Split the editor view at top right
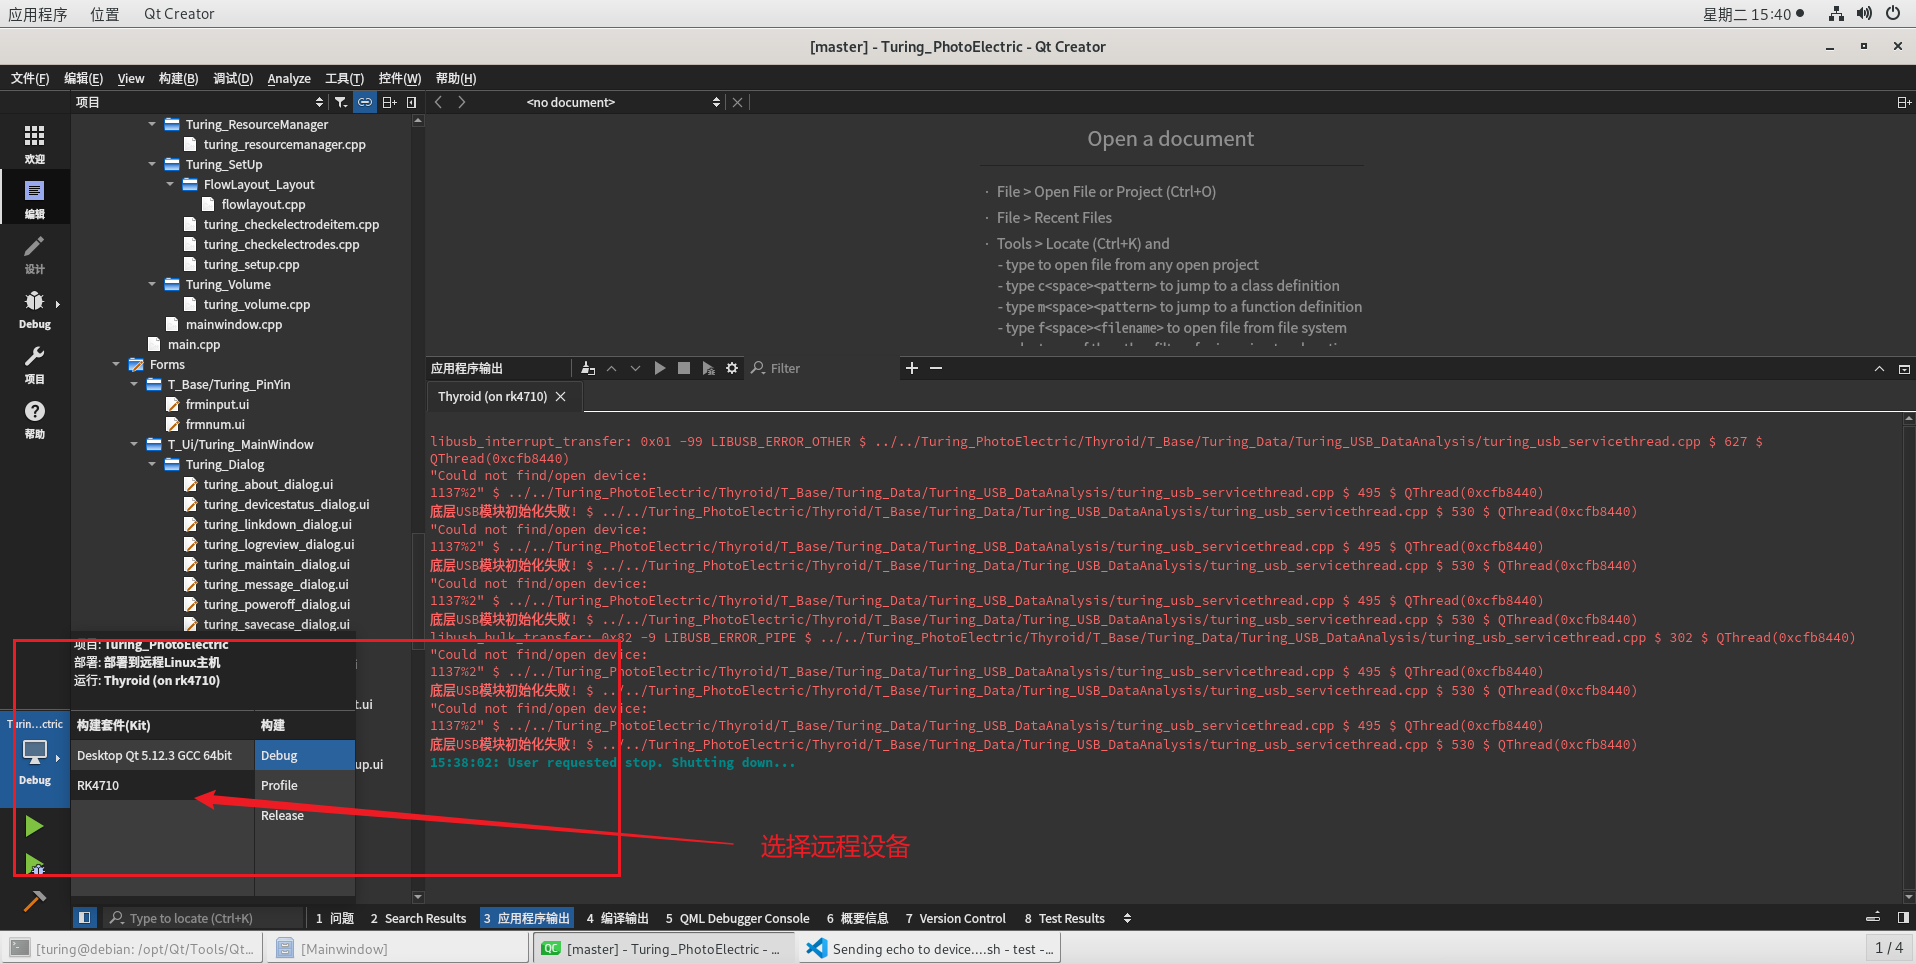The image size is (1916, 964). coord(1904,102)
